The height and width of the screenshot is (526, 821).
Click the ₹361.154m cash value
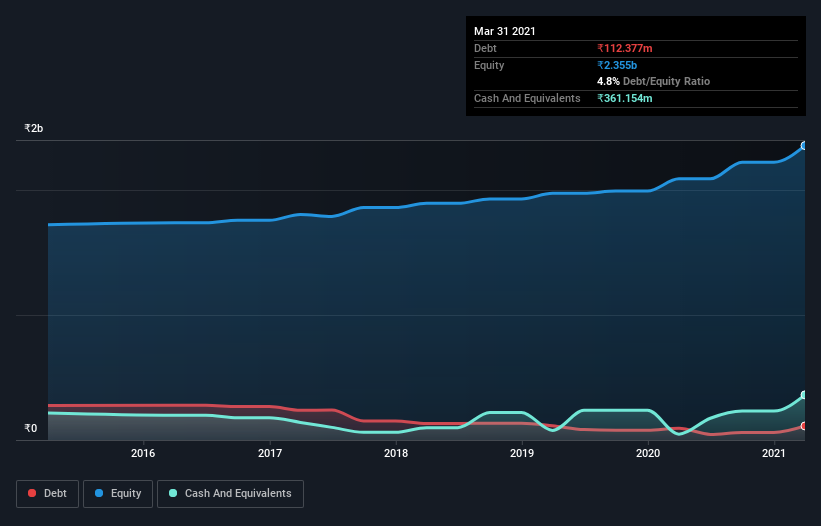(625, 98)
